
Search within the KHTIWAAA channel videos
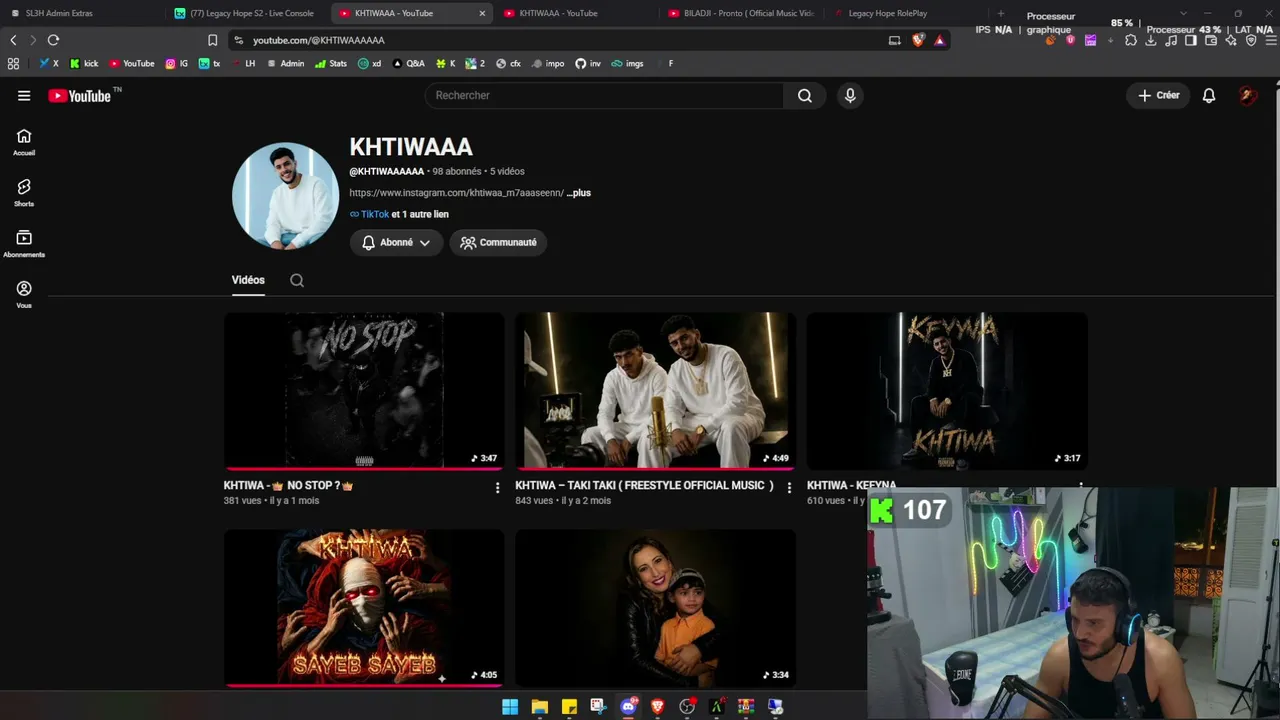297,281
